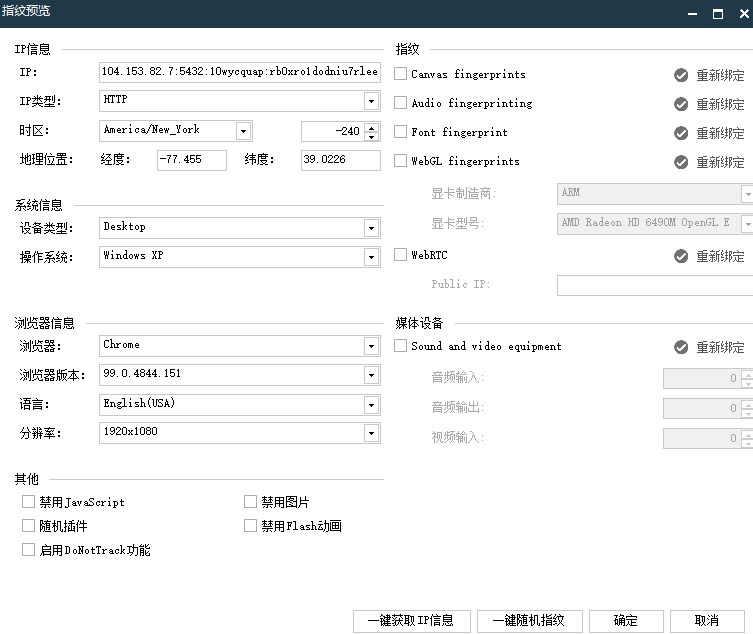The width and height of the screenshot is (753, 634).
Task: Enable Audio fingerprinting checkbox
Action: click(400, 102)
